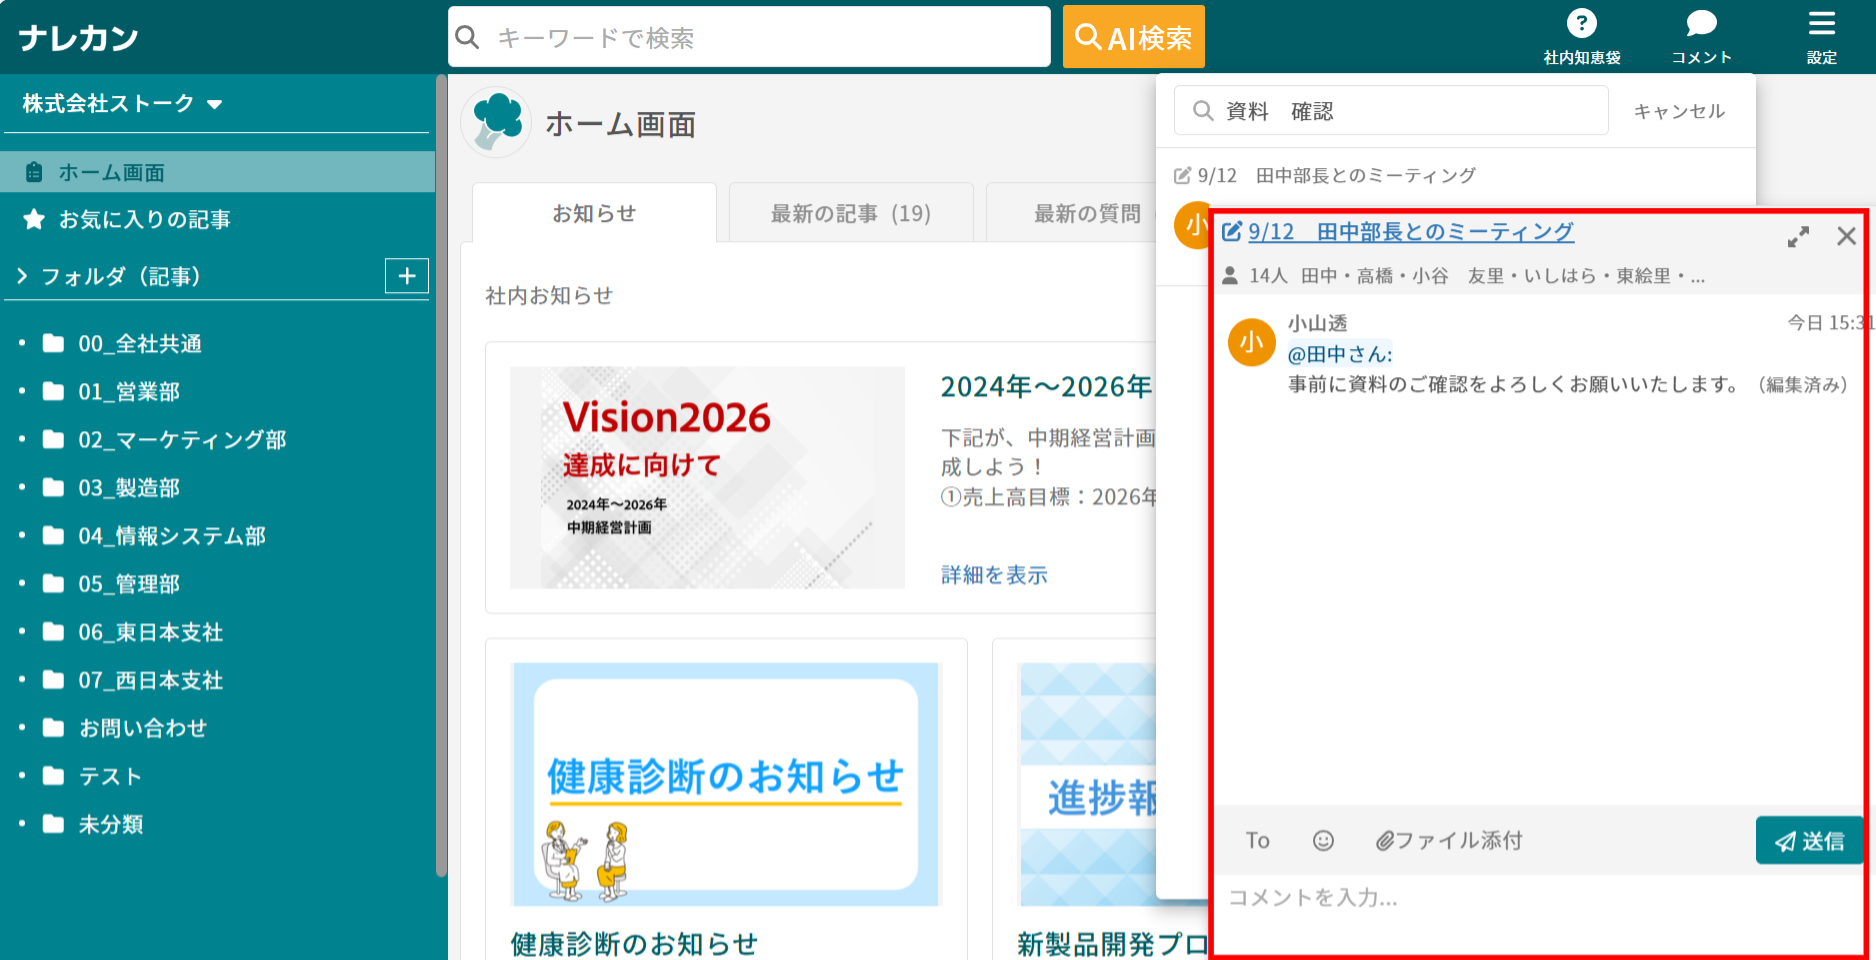The width and height of the screenshot is (1876, 960).
Task: Add a new folder with the plus icon
Action: point(406,276)
